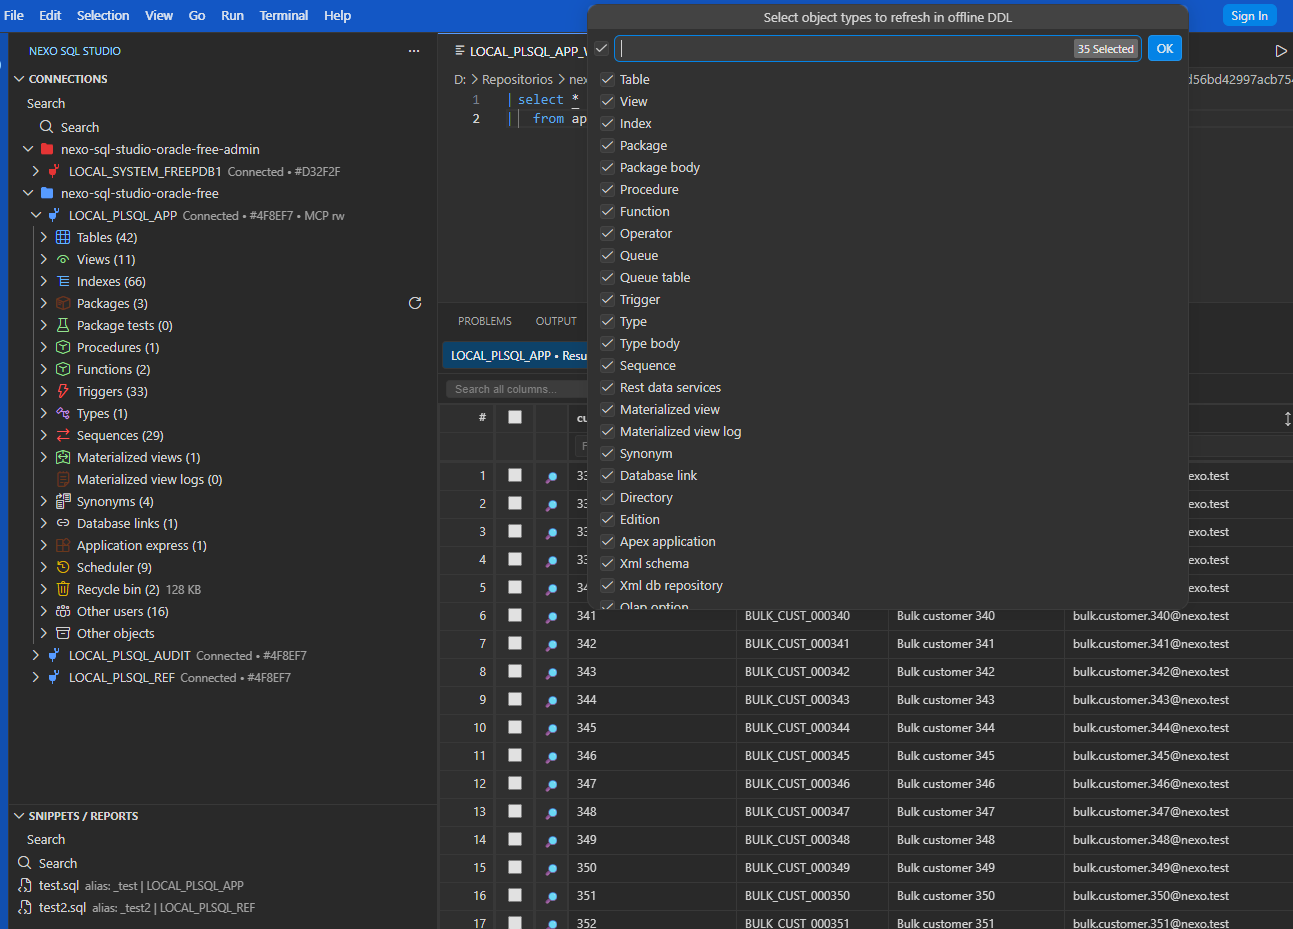Click the Tables grid icon in tree

pos(63,237)
